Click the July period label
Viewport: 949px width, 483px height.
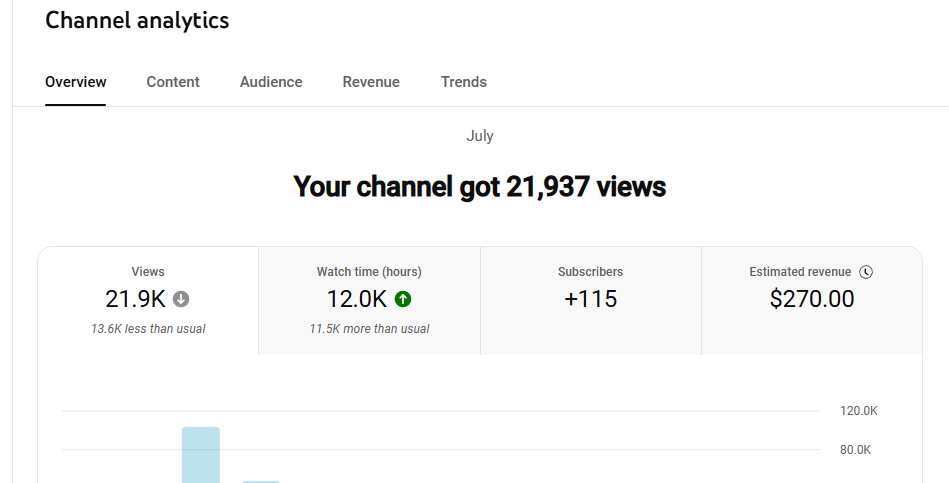480,136
